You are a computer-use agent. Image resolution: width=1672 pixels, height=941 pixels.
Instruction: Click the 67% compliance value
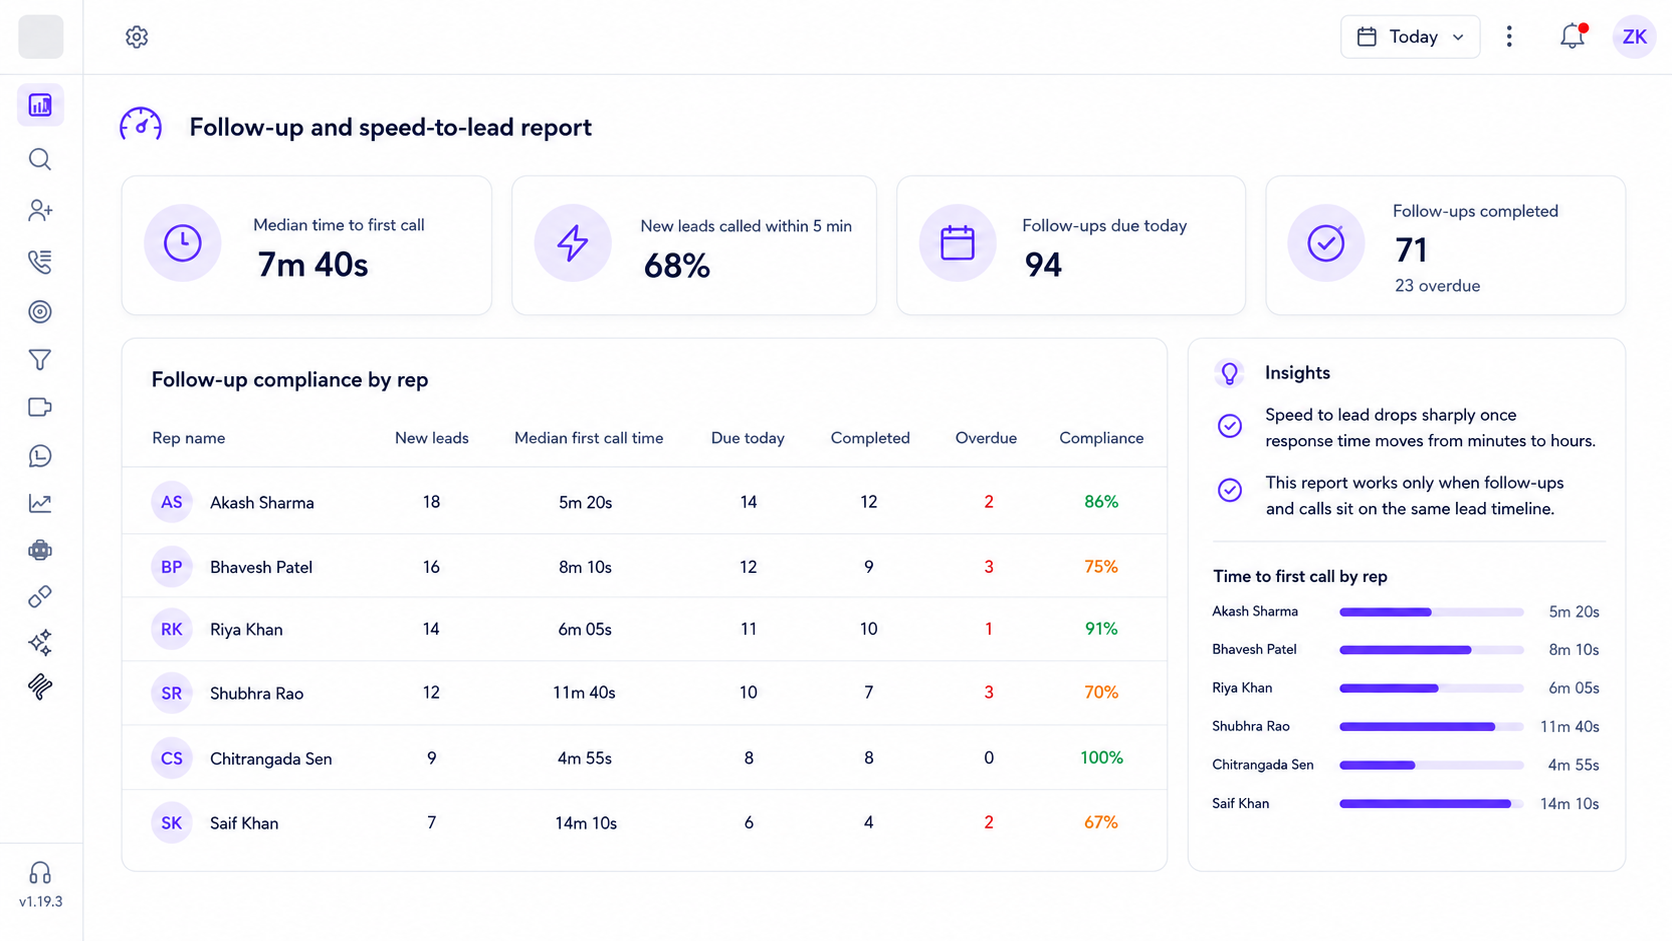pos(1101,822)
